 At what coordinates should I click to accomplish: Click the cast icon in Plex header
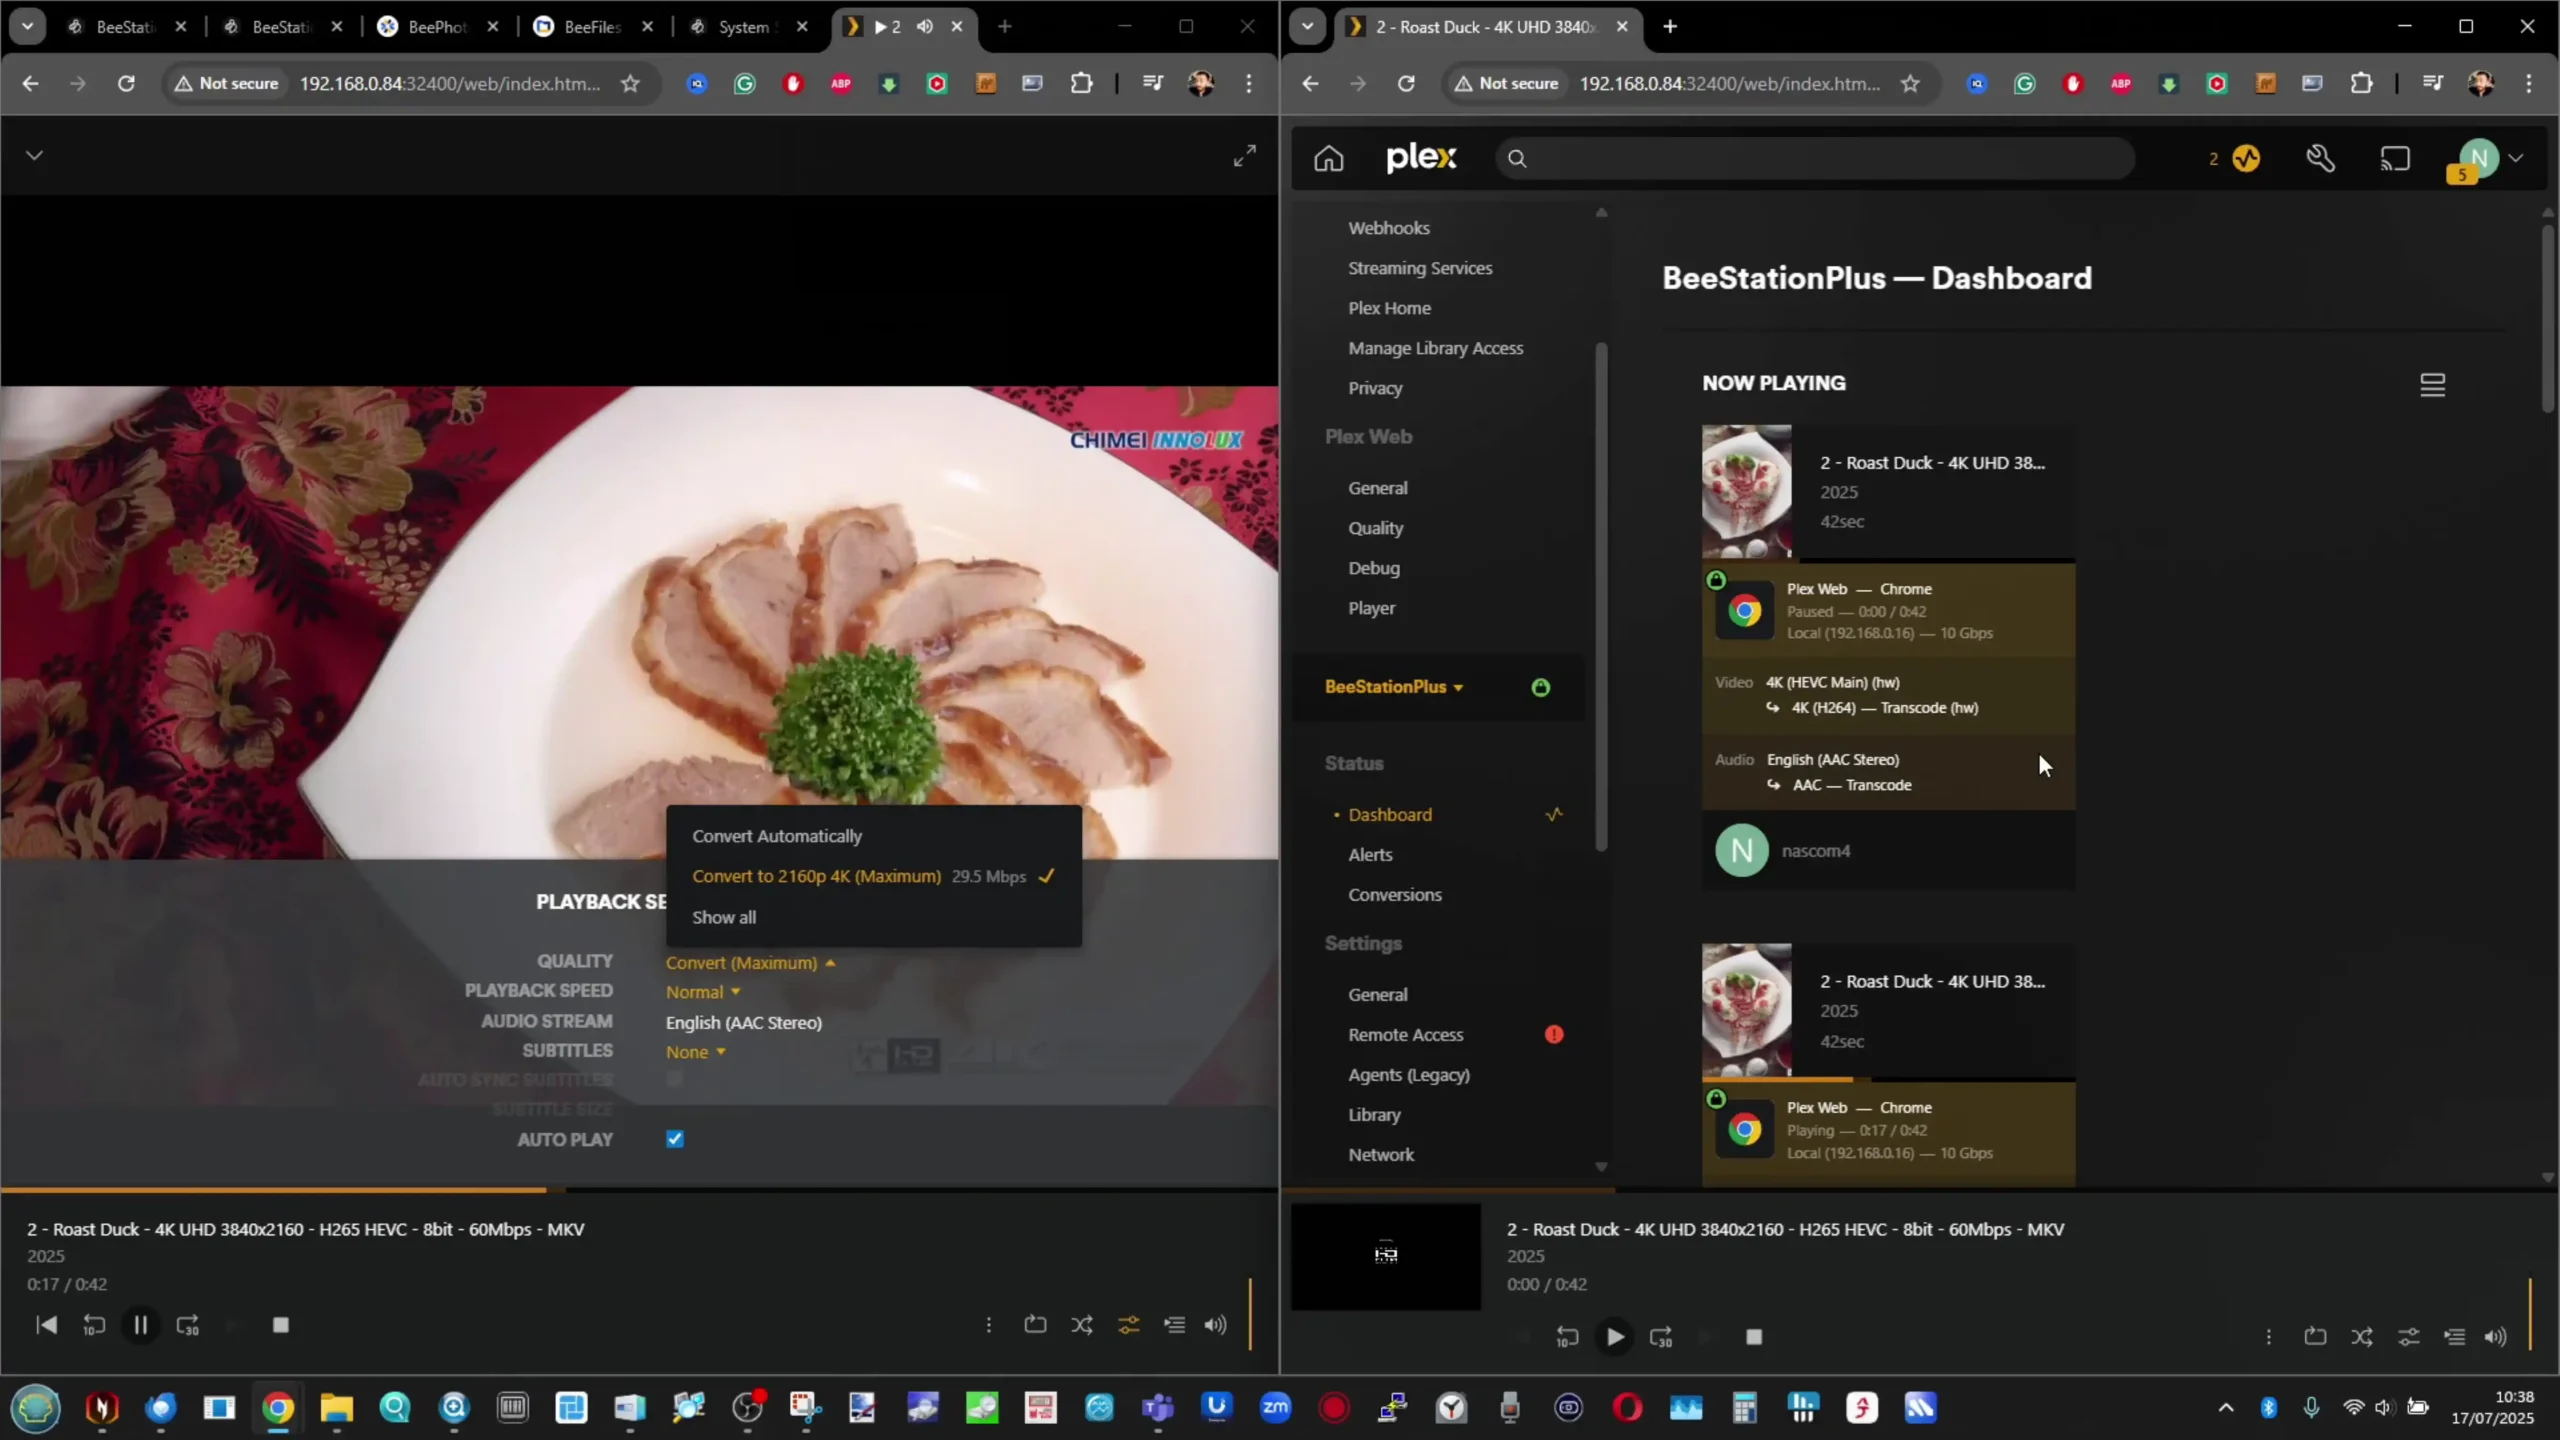pyautogui.click(x=2394, y=158)
